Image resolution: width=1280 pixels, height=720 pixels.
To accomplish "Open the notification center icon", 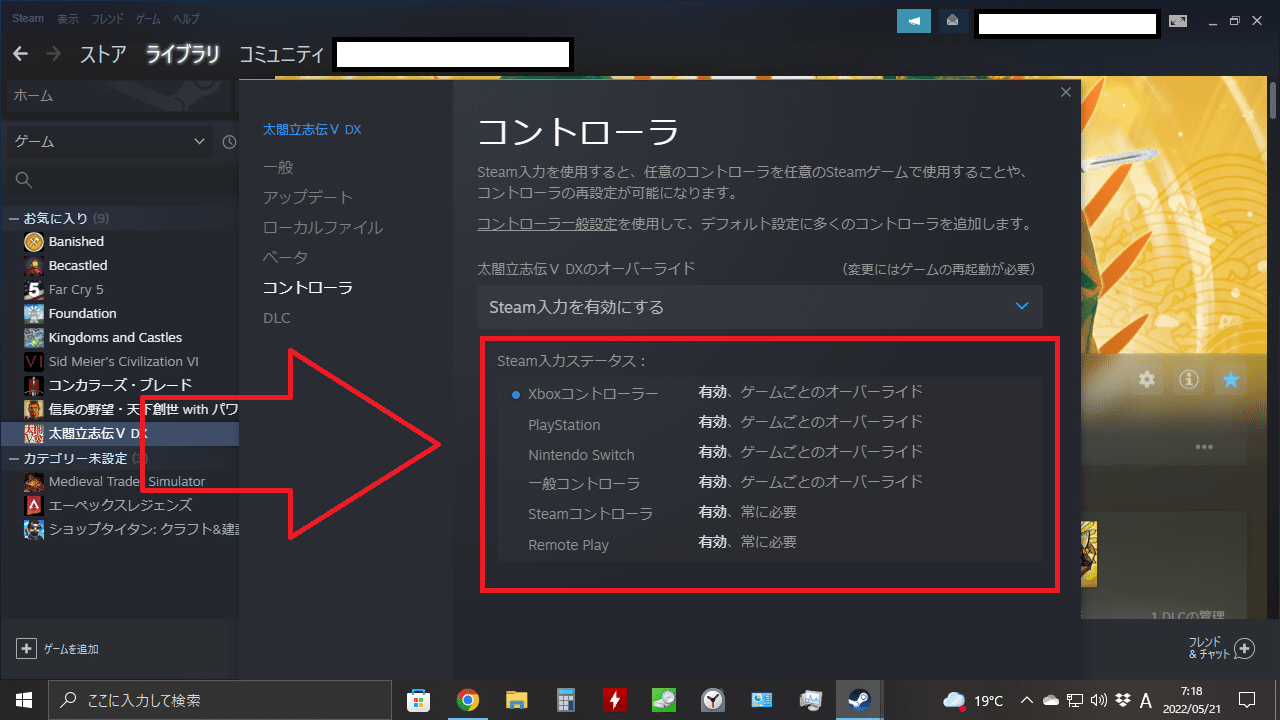I will click(x=1247, y=700).
